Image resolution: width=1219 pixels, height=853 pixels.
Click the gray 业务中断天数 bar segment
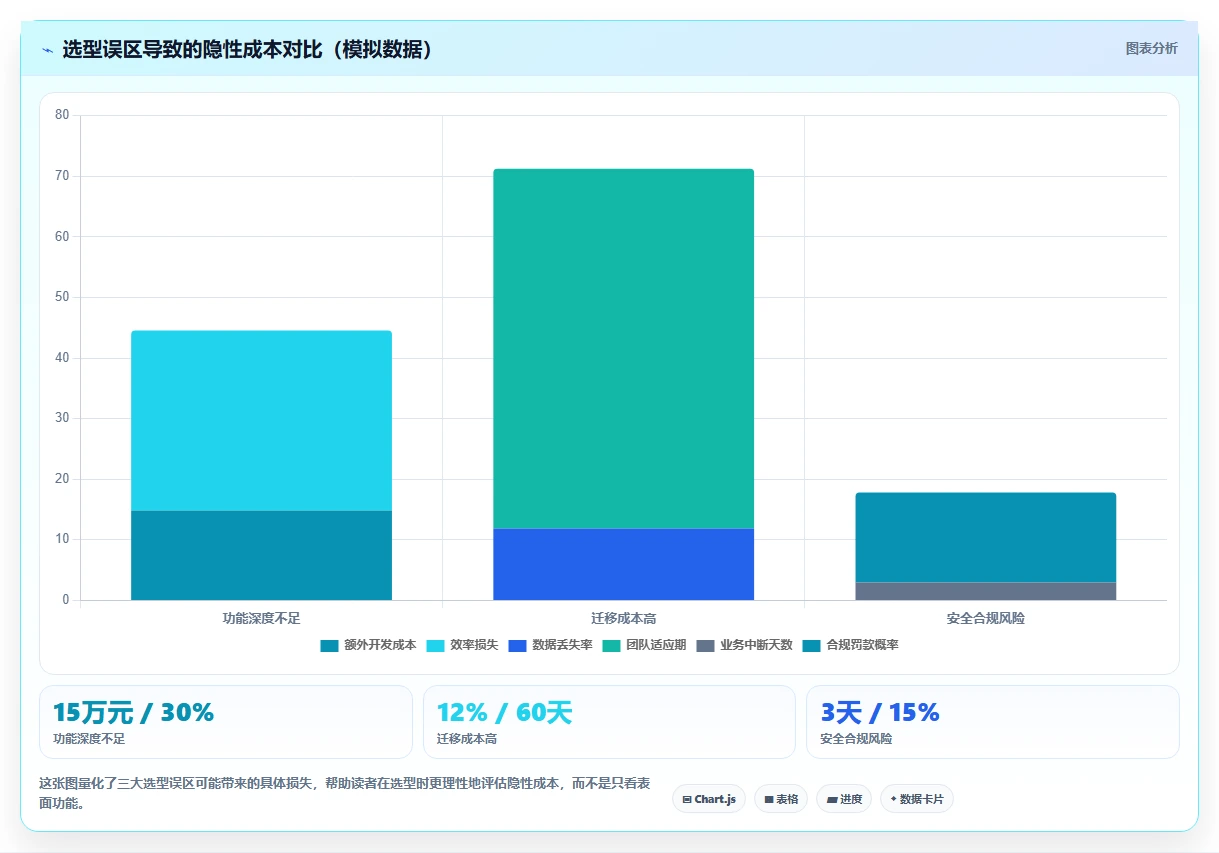(x=985, y=591)
